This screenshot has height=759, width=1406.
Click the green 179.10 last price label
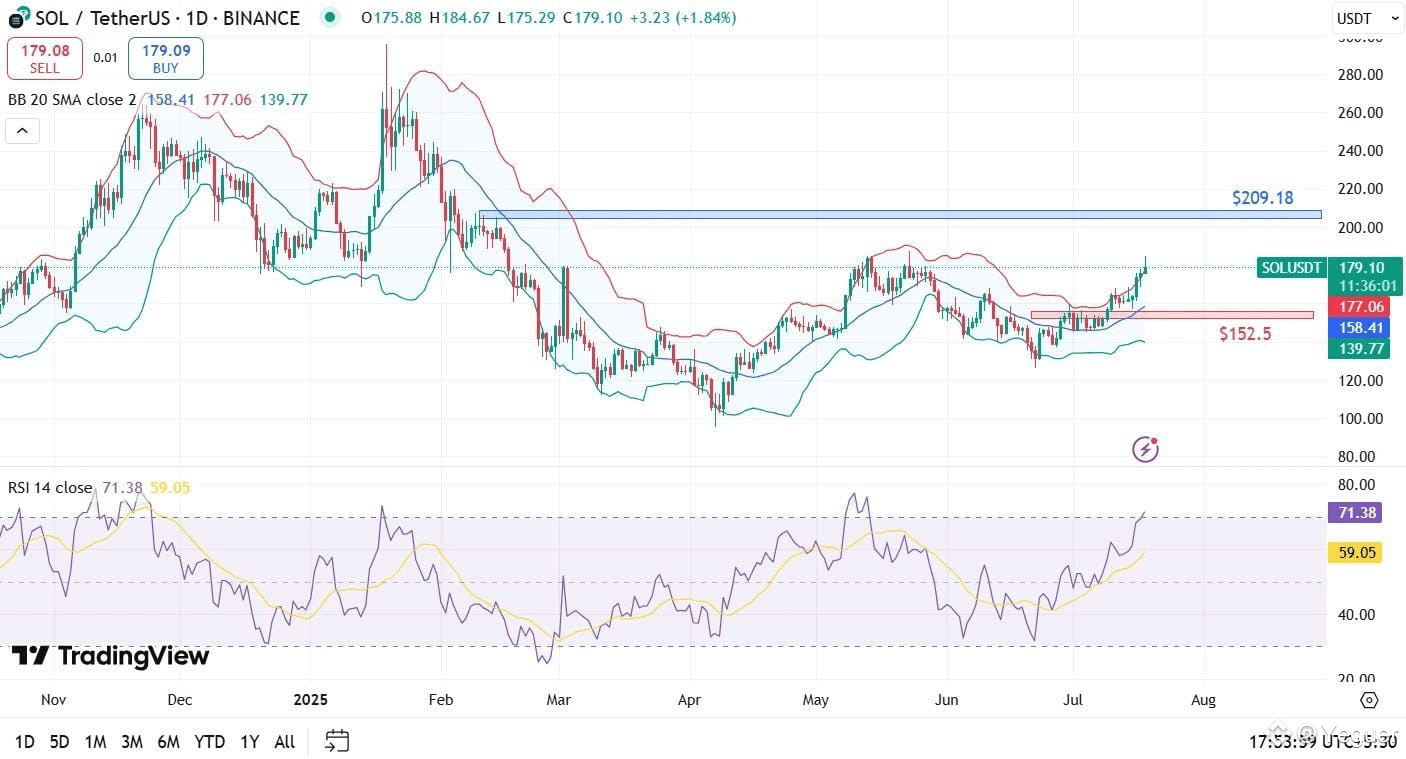(x=1361, y=268)
